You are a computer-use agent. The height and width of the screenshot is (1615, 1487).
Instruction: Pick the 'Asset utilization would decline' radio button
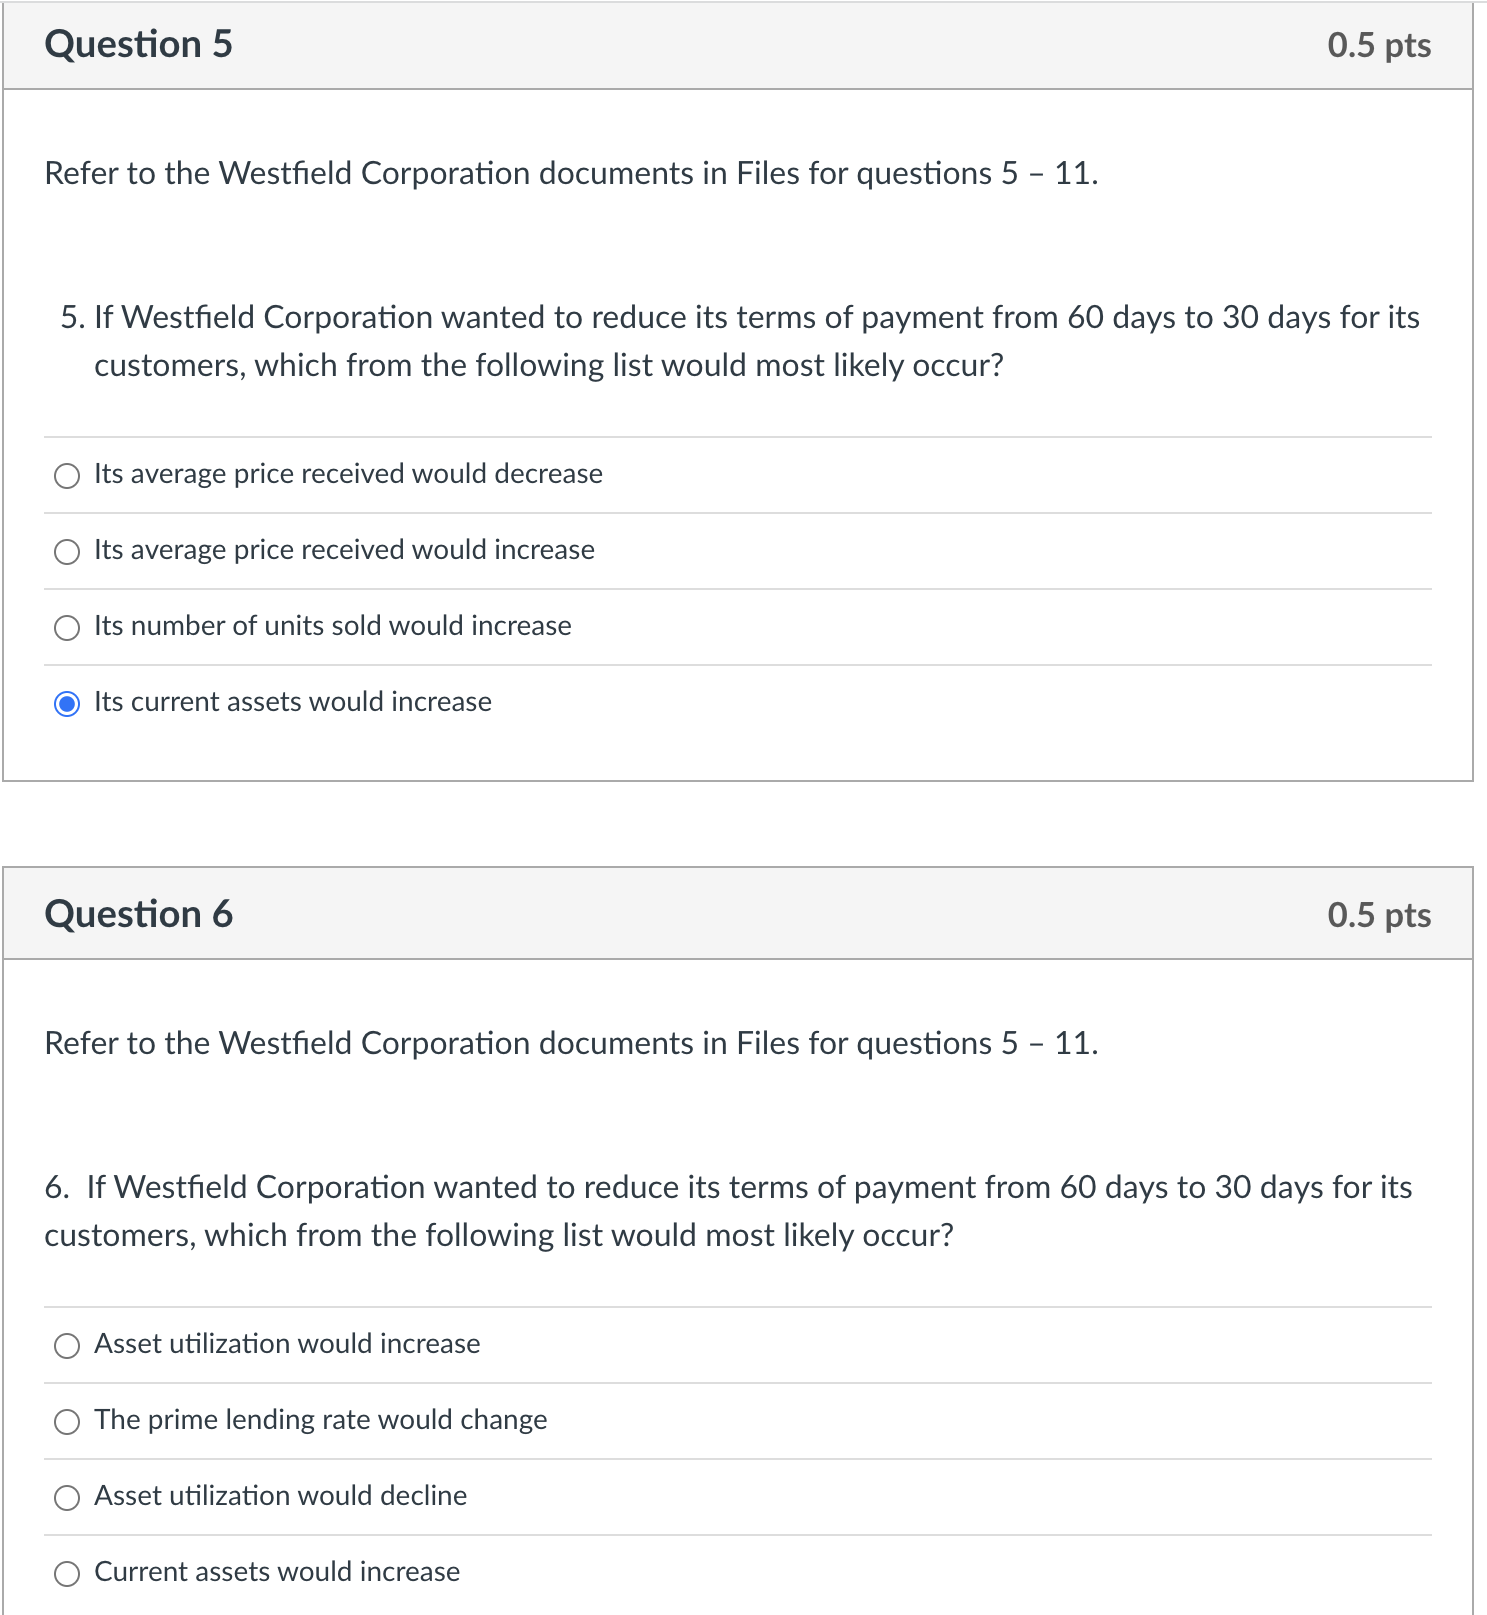67,1498
